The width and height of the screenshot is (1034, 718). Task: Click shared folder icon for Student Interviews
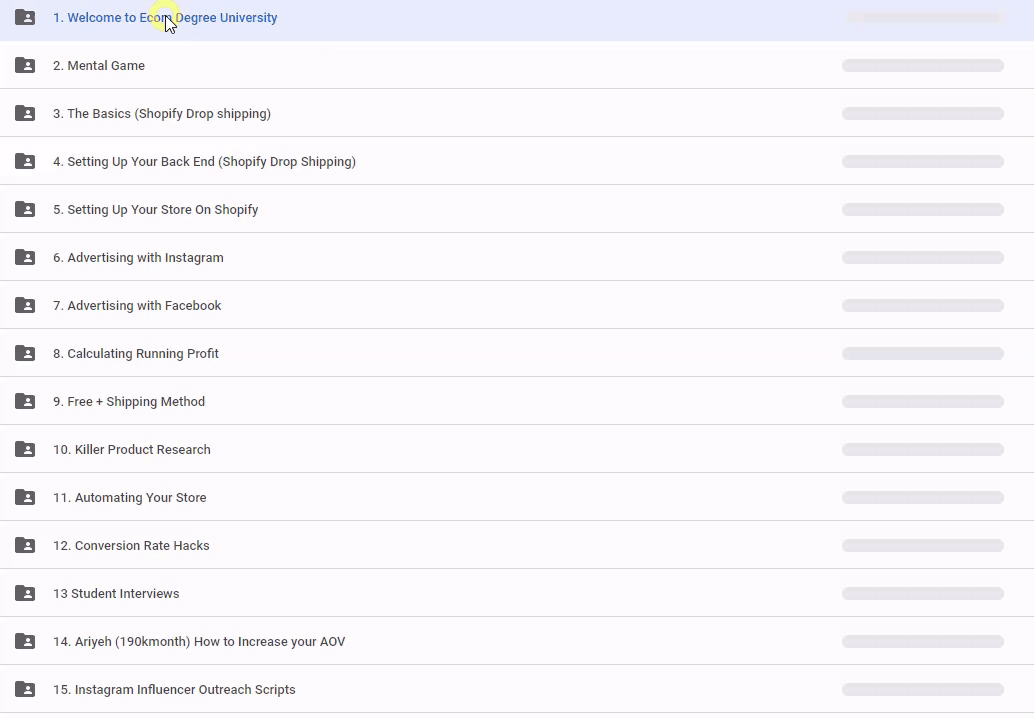tap(25, 594)
